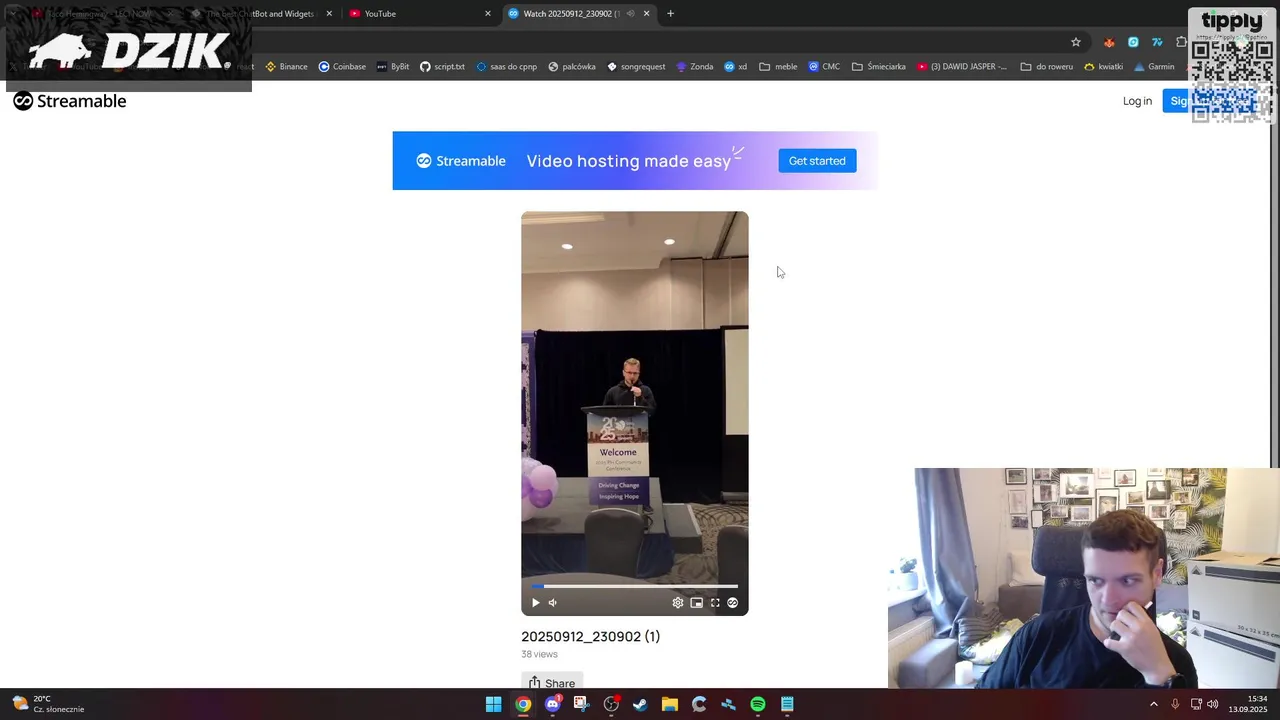This screenshot has width=1280, height=720.
Task: Open Discord from the taskbar
Action: click(552, 704)
